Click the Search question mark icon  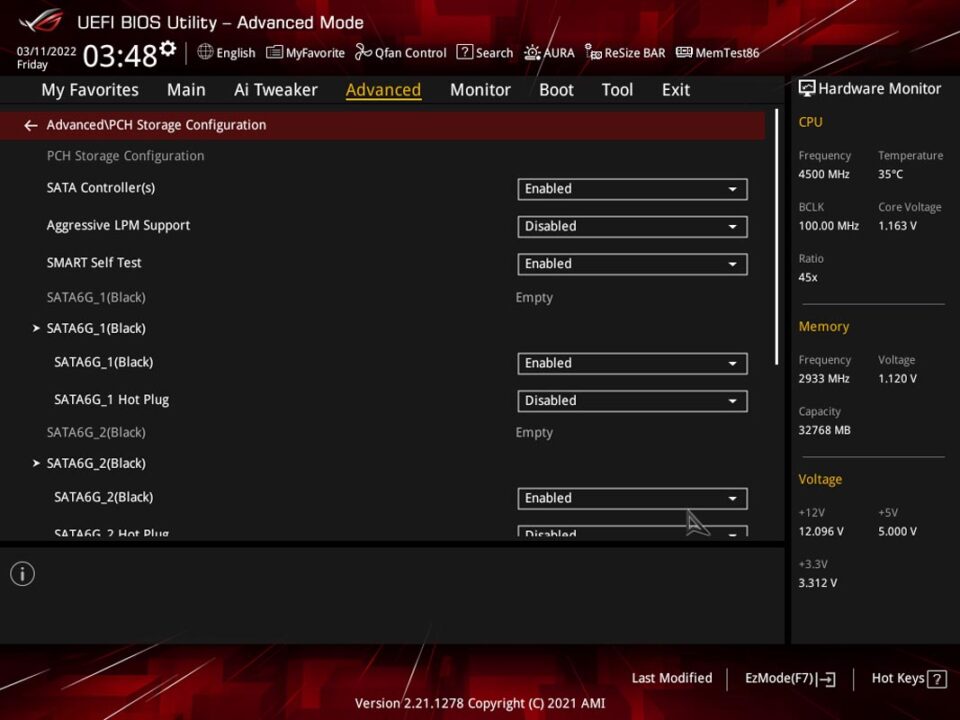[465, 52]
